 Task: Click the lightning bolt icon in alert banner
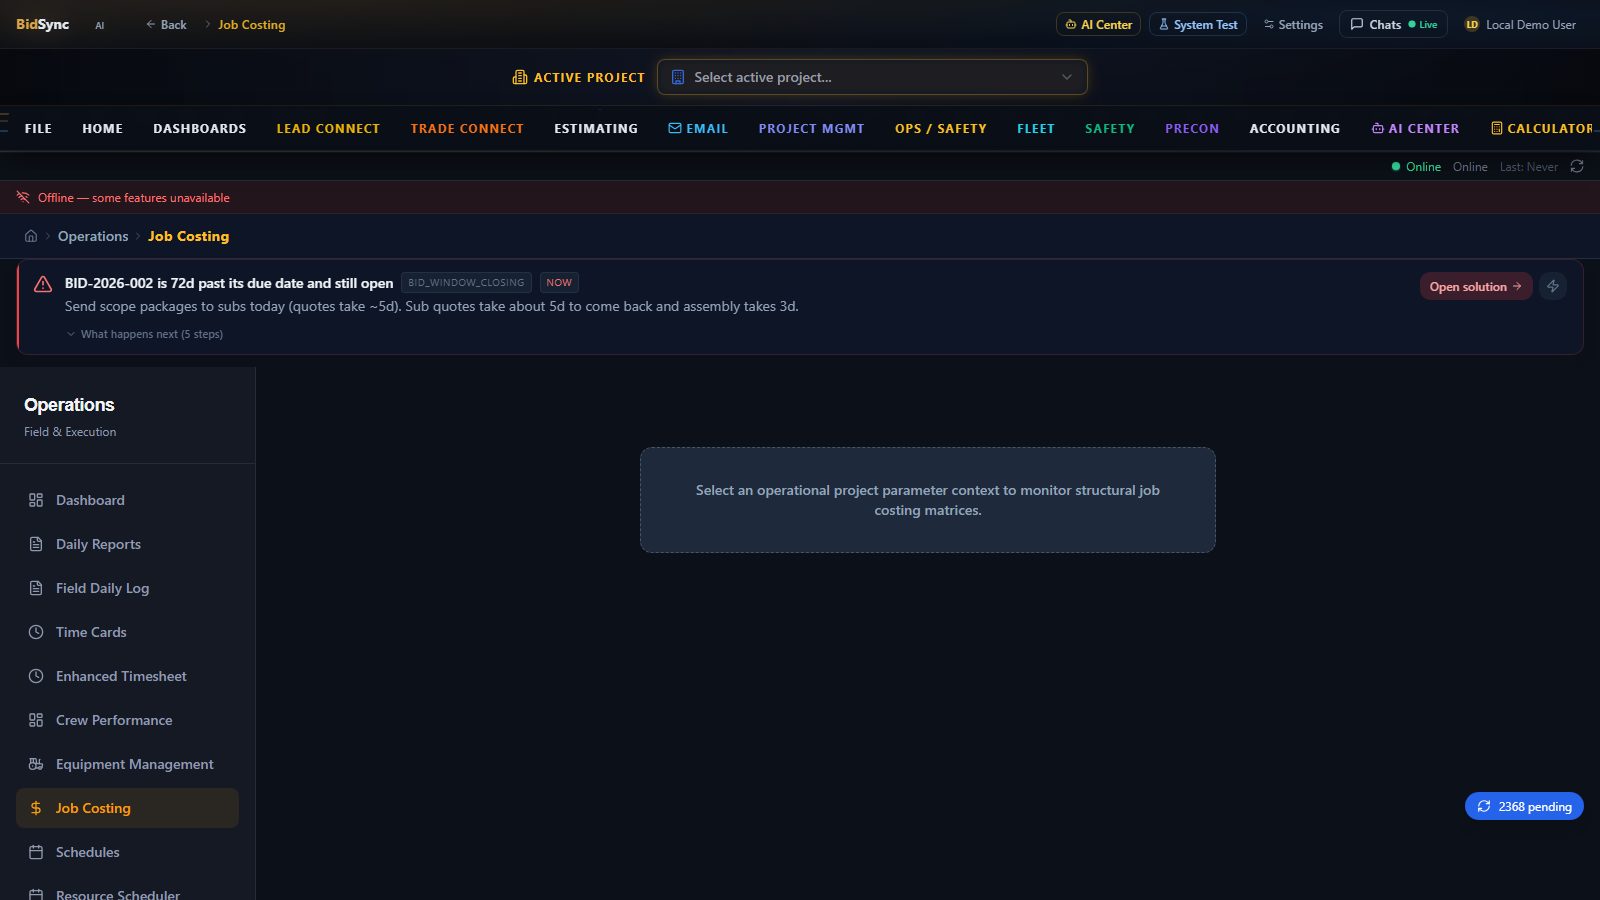click(1553, 286)
